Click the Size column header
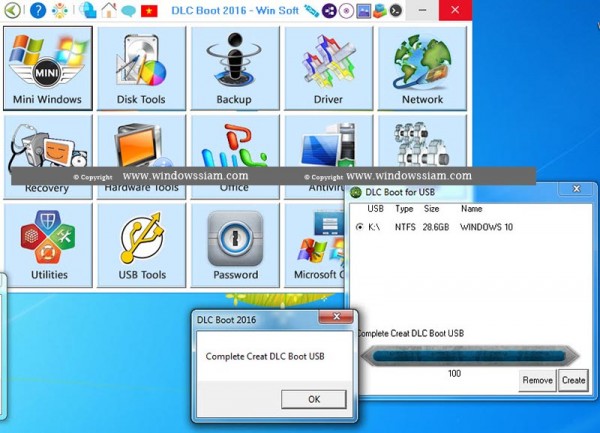 [x=431, y=209]
